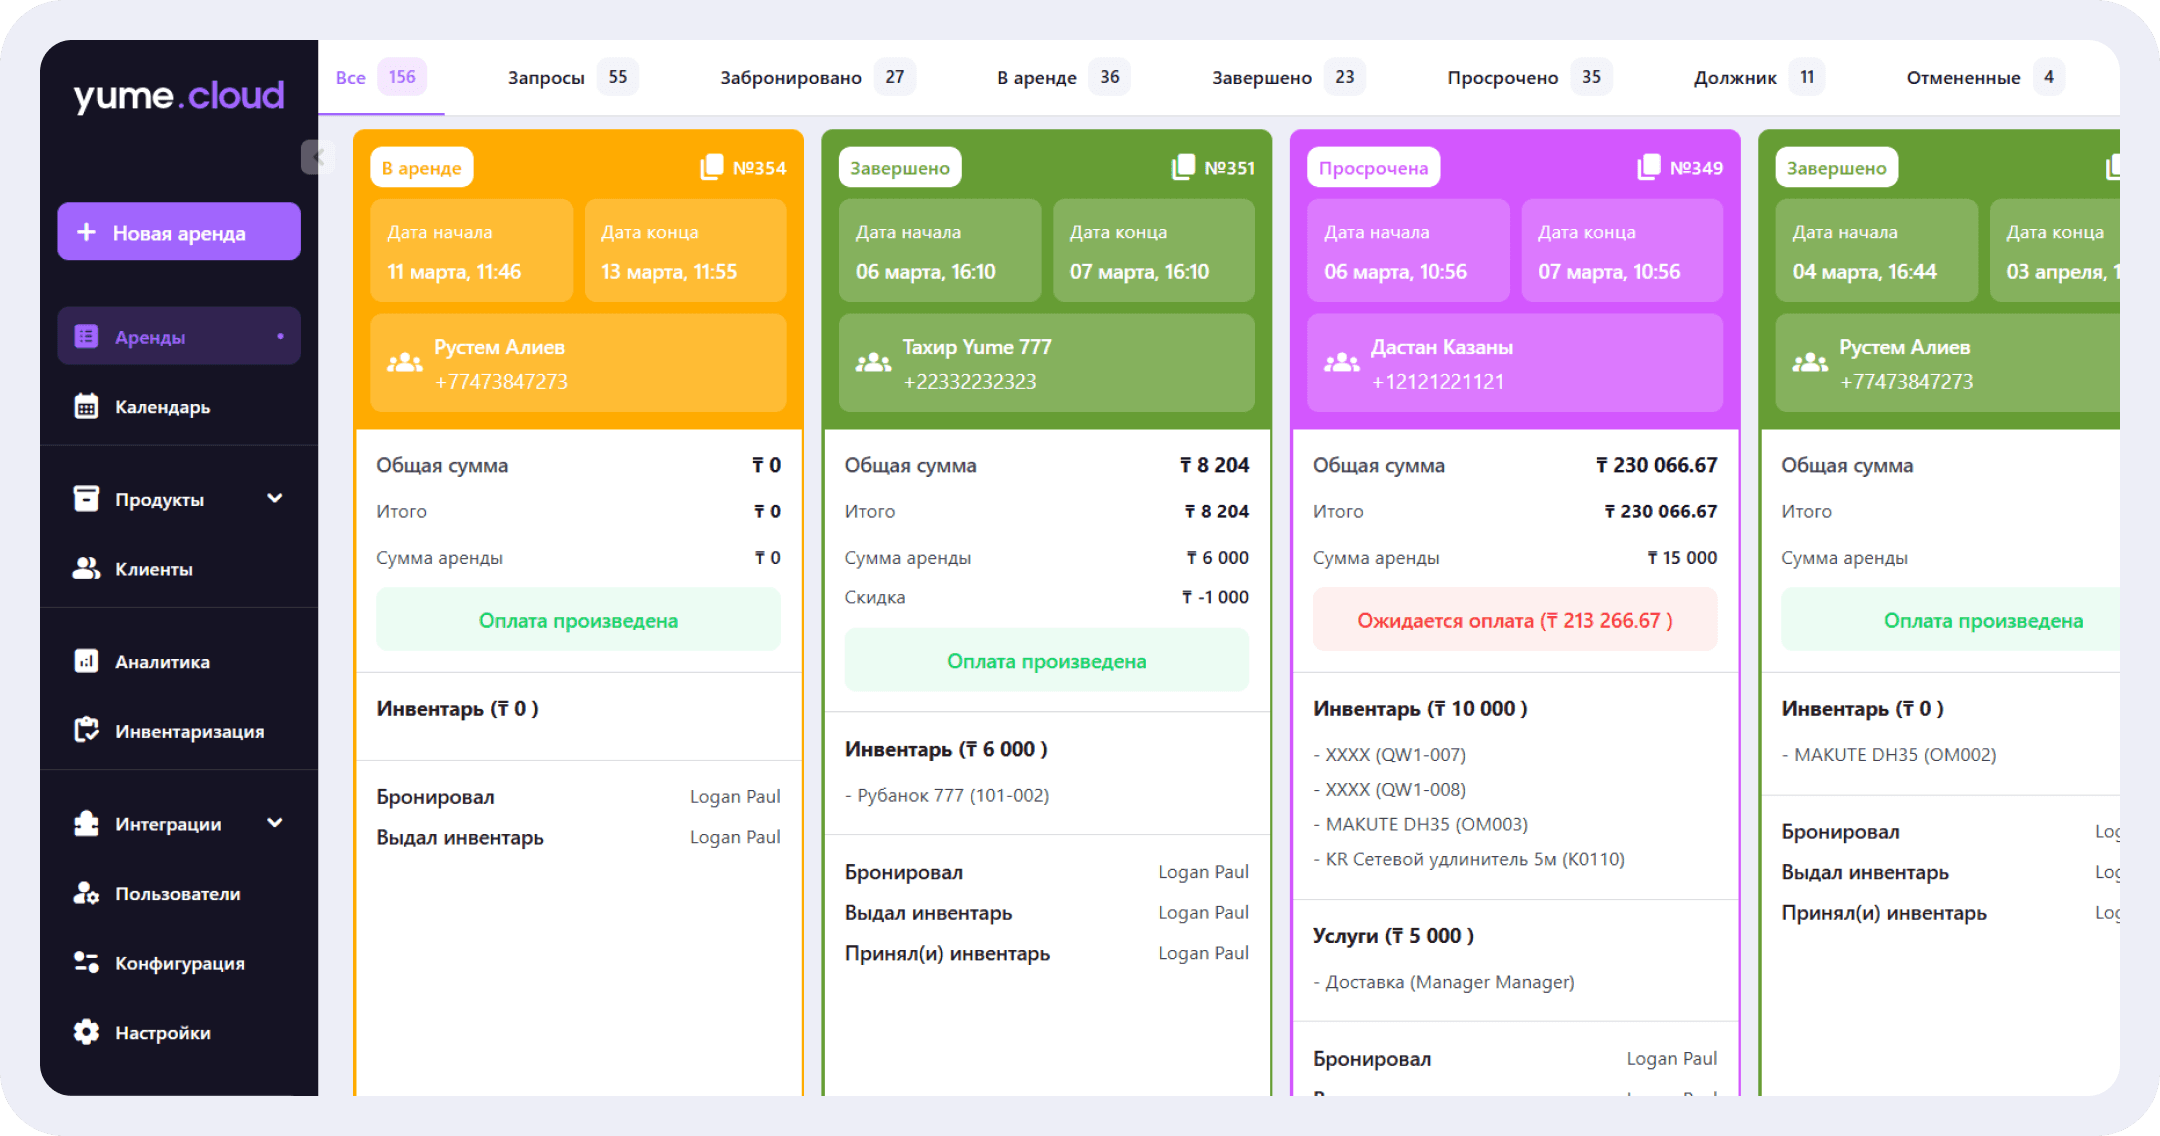
Task: Click the Календарь calendar icon
Action: 86,406
